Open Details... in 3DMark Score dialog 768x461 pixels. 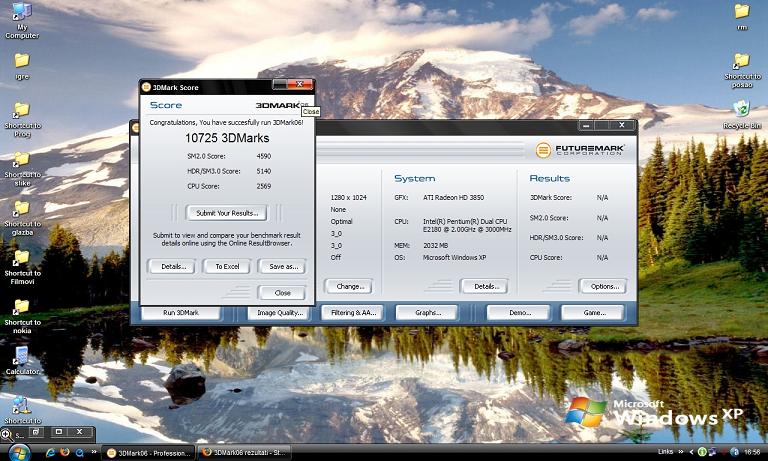[x=172, y=266]
